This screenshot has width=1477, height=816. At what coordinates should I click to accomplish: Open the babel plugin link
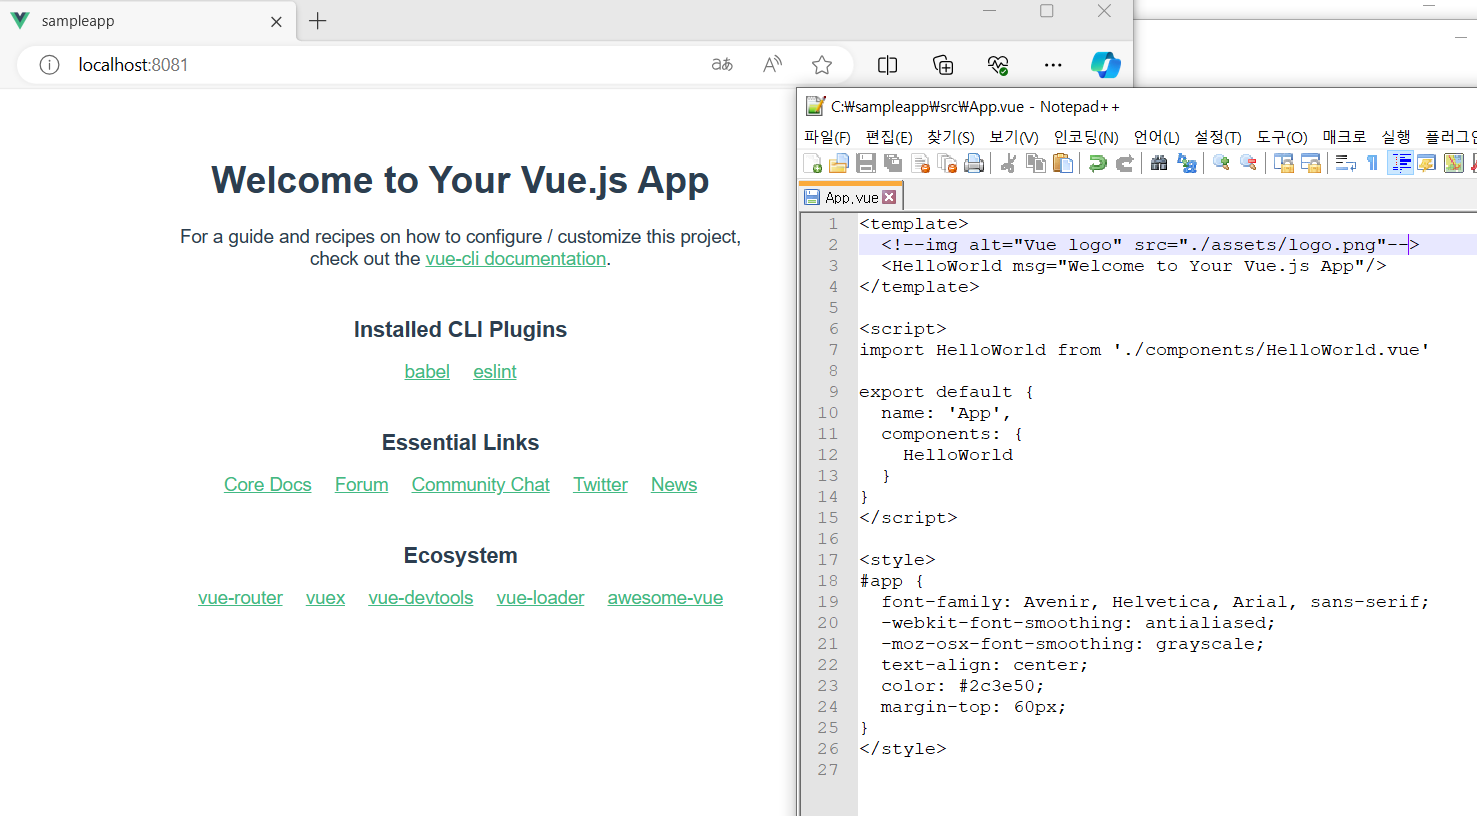coord(427,372)
